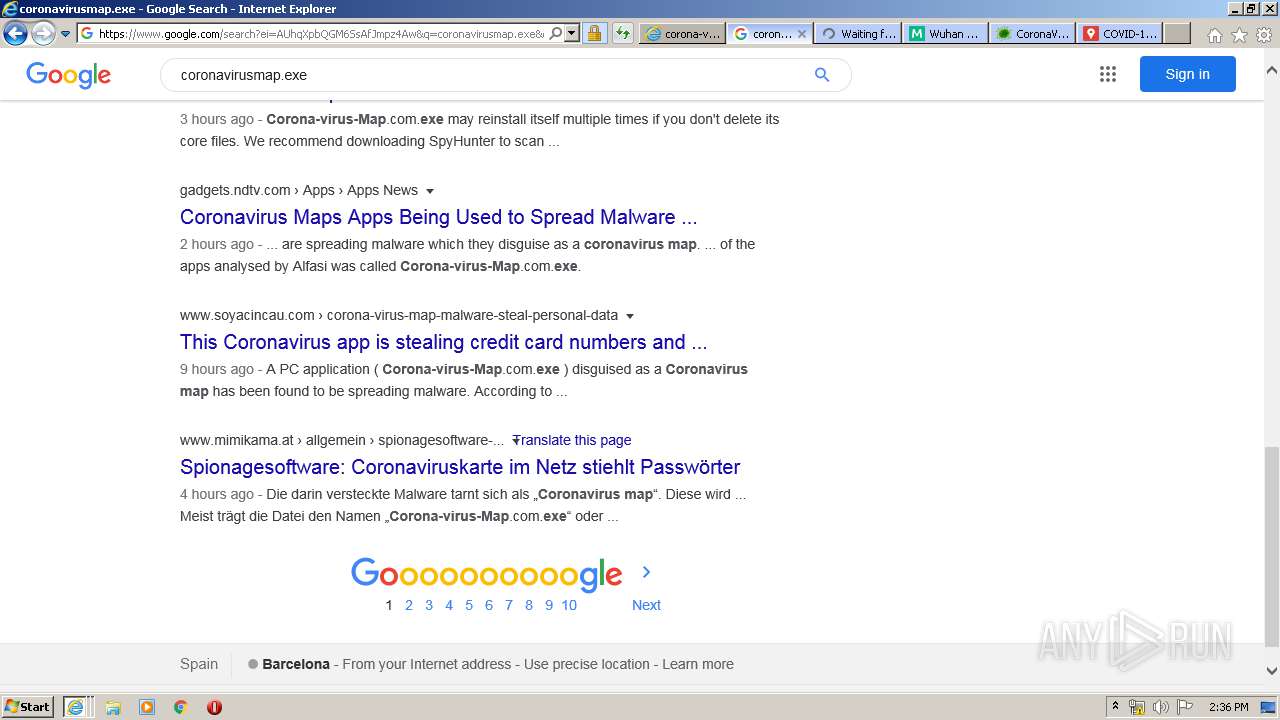The width and height of the screenshot is (1280, 720).
Task: Expand the gadgets.ndtv.com result options arrow
Action: pyautogui.click(x=430, y=191)
